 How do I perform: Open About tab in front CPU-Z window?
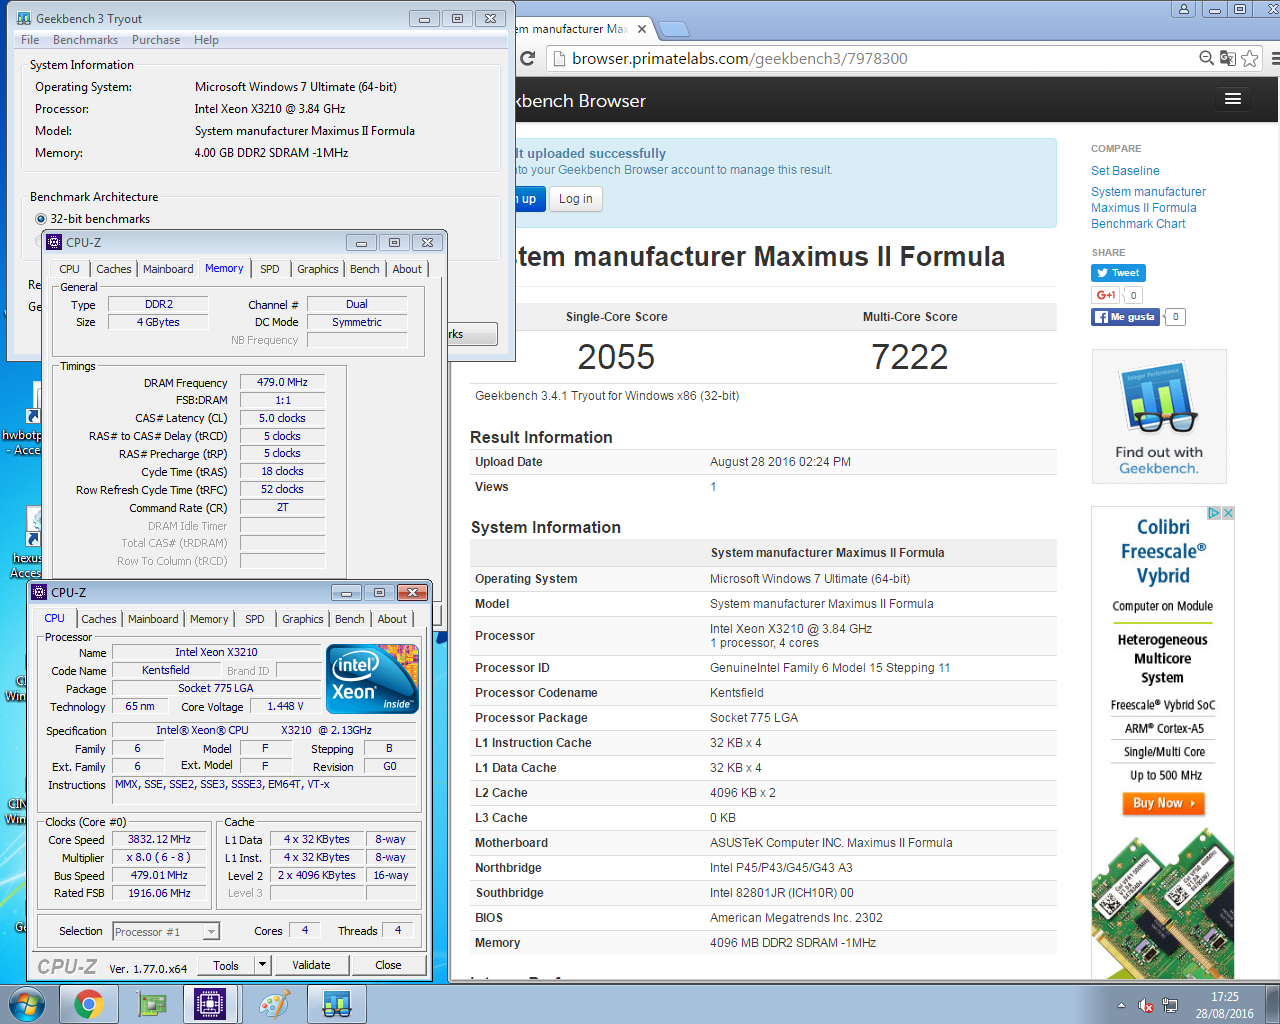pos(392,619)
